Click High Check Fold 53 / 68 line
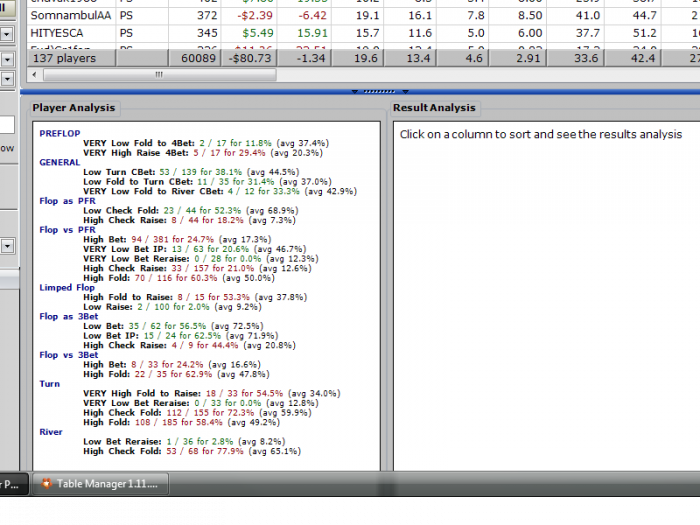This screenshot has height=525, width=700. click(x=192, y=451)
